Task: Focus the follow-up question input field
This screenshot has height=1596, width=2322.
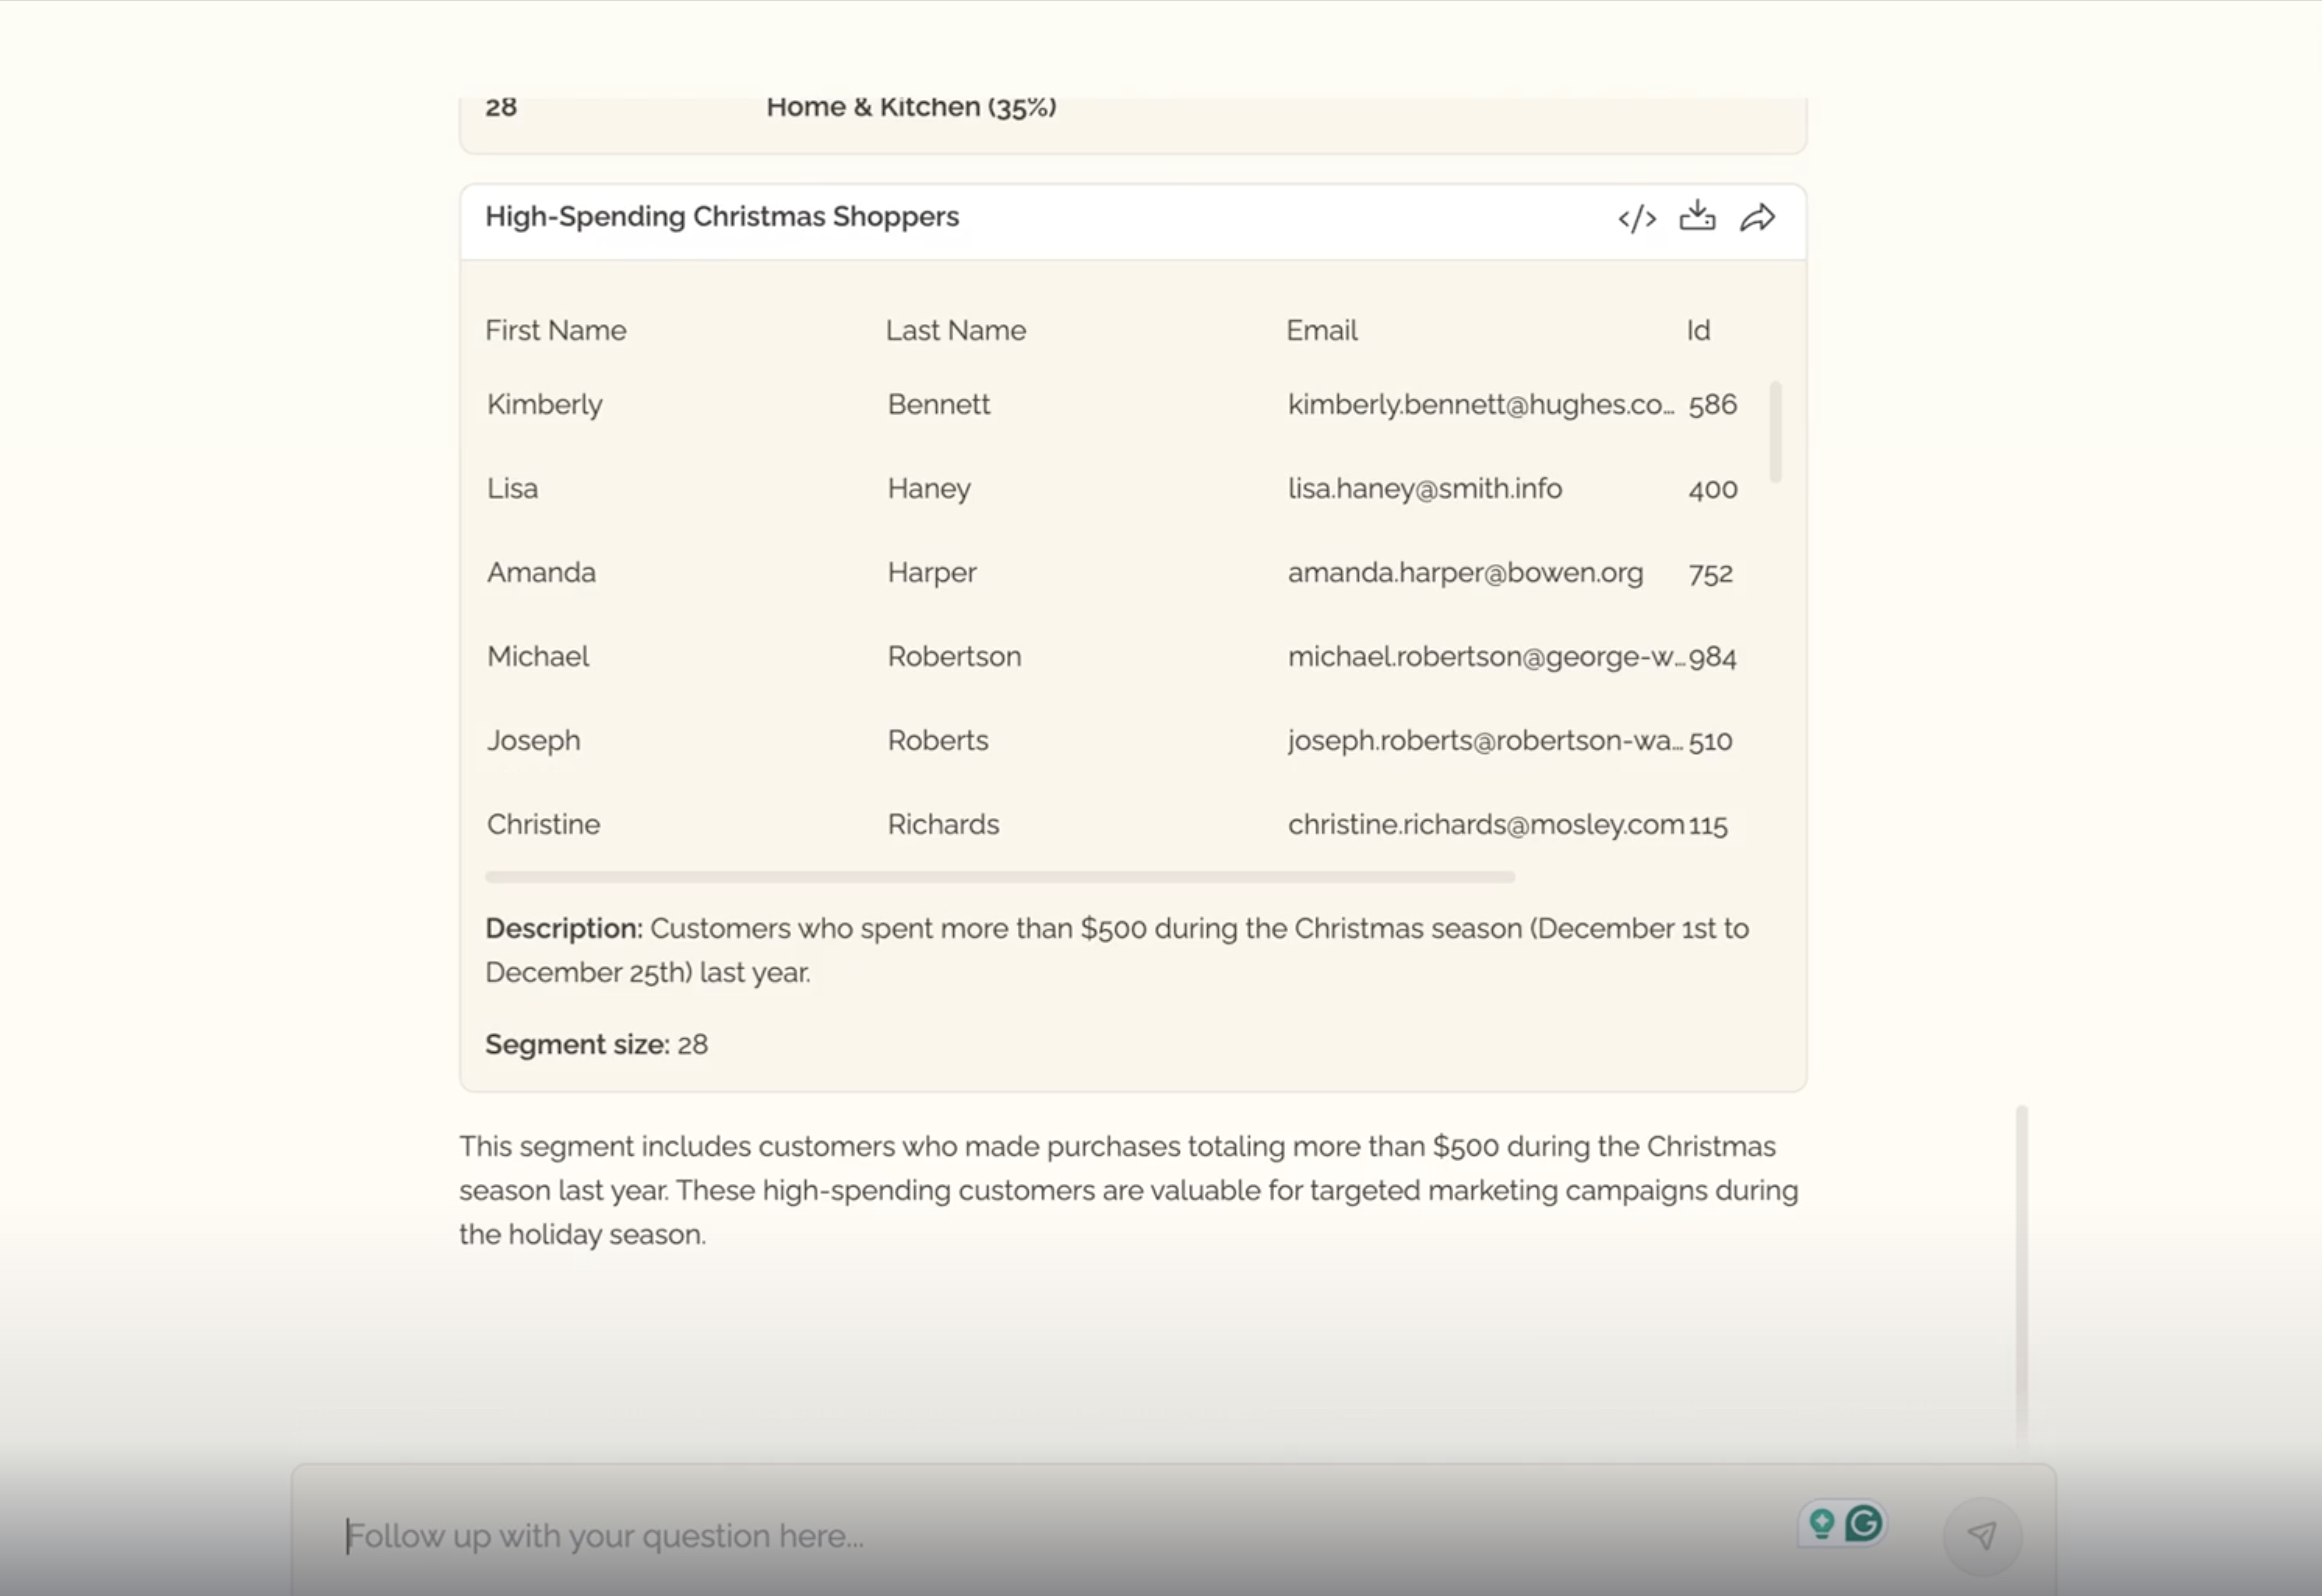Action: [x=1000, y=1535]
